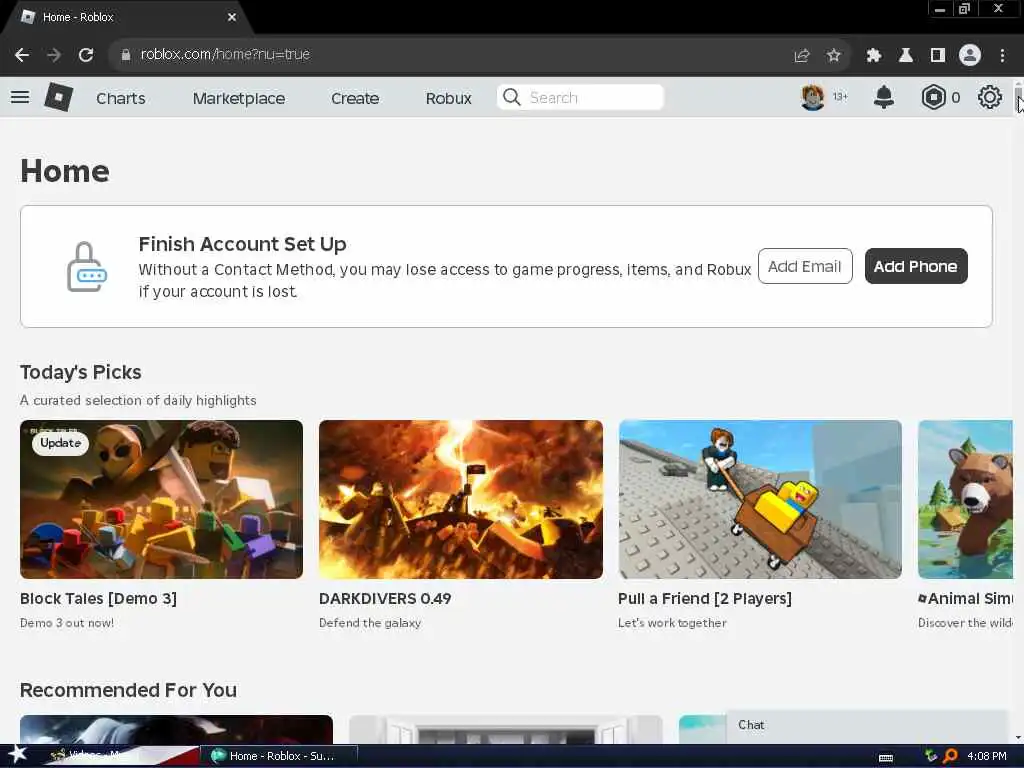Screen dimensions: 1024x768
Task: Open the Create tab
Action: 355,99
